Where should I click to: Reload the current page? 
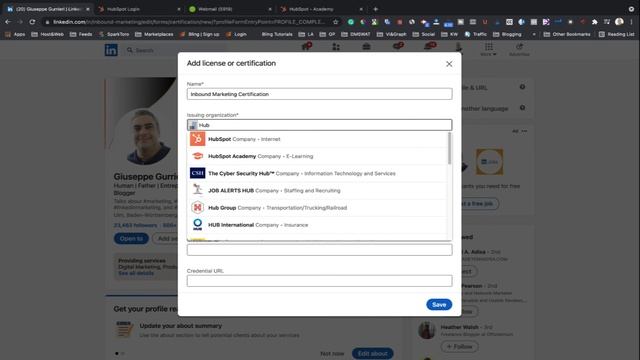pos(32,22)
